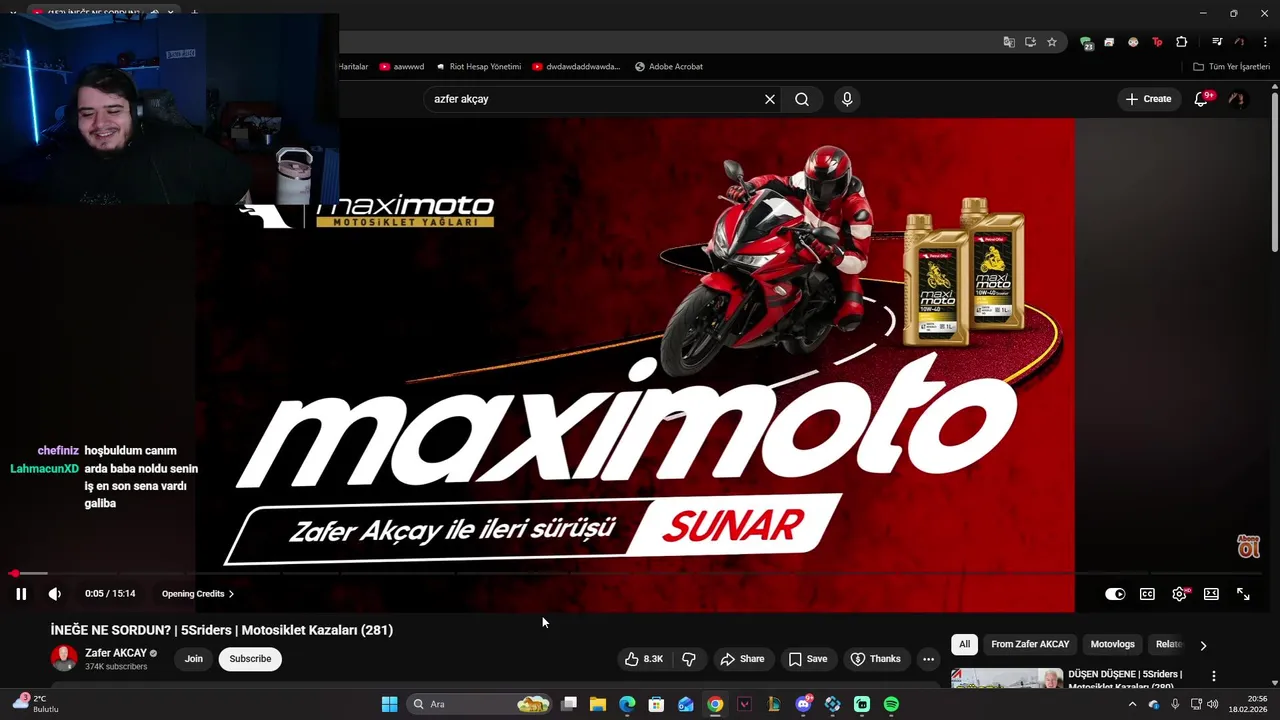
Task: Show hidden system tray icons
Action: click(x=1132, y=704)
